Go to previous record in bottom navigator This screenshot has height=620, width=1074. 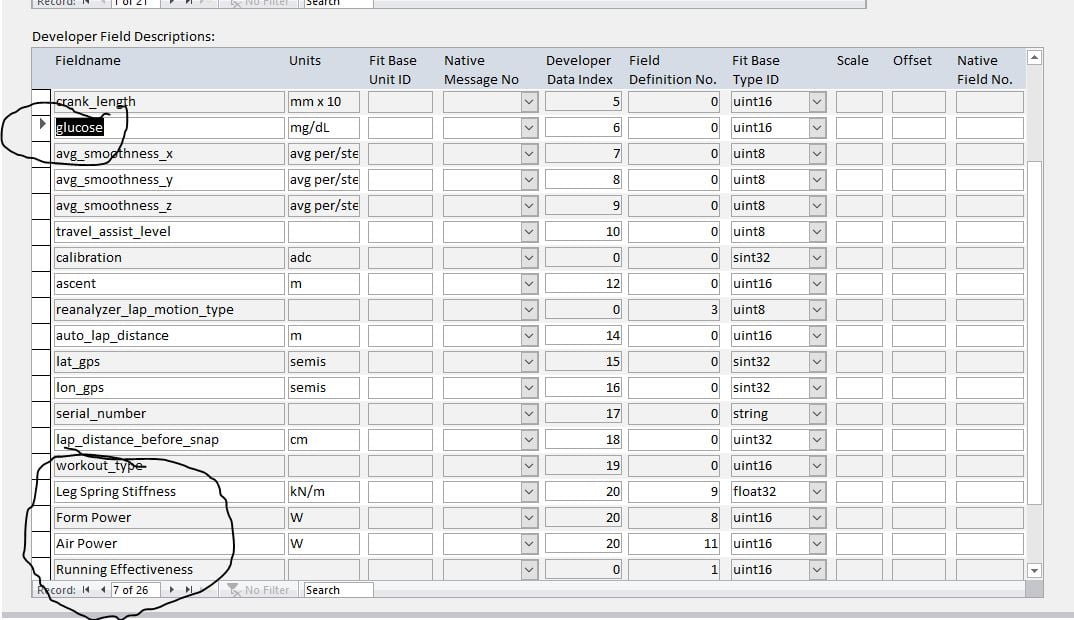point(102,590)
